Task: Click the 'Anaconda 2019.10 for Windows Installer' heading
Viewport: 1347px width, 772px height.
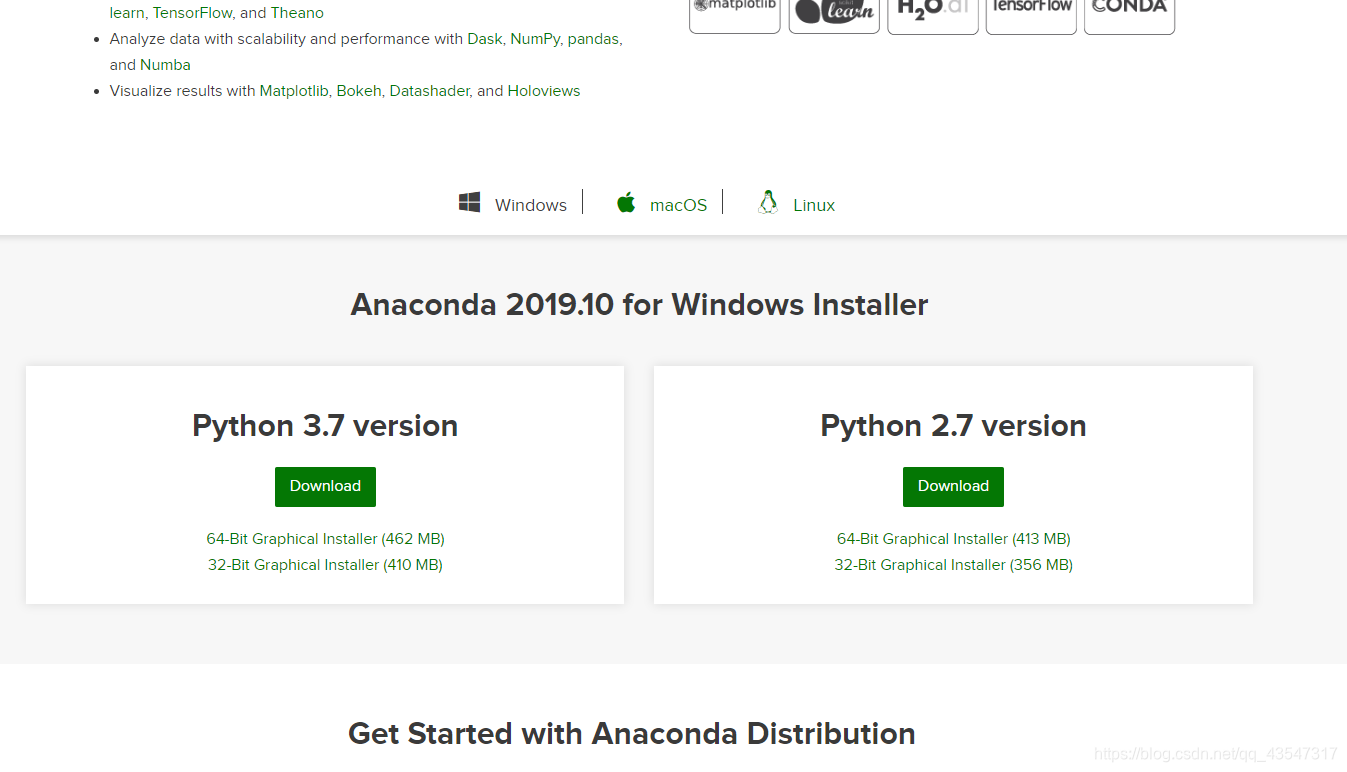Action: click(x=639, y=304)
